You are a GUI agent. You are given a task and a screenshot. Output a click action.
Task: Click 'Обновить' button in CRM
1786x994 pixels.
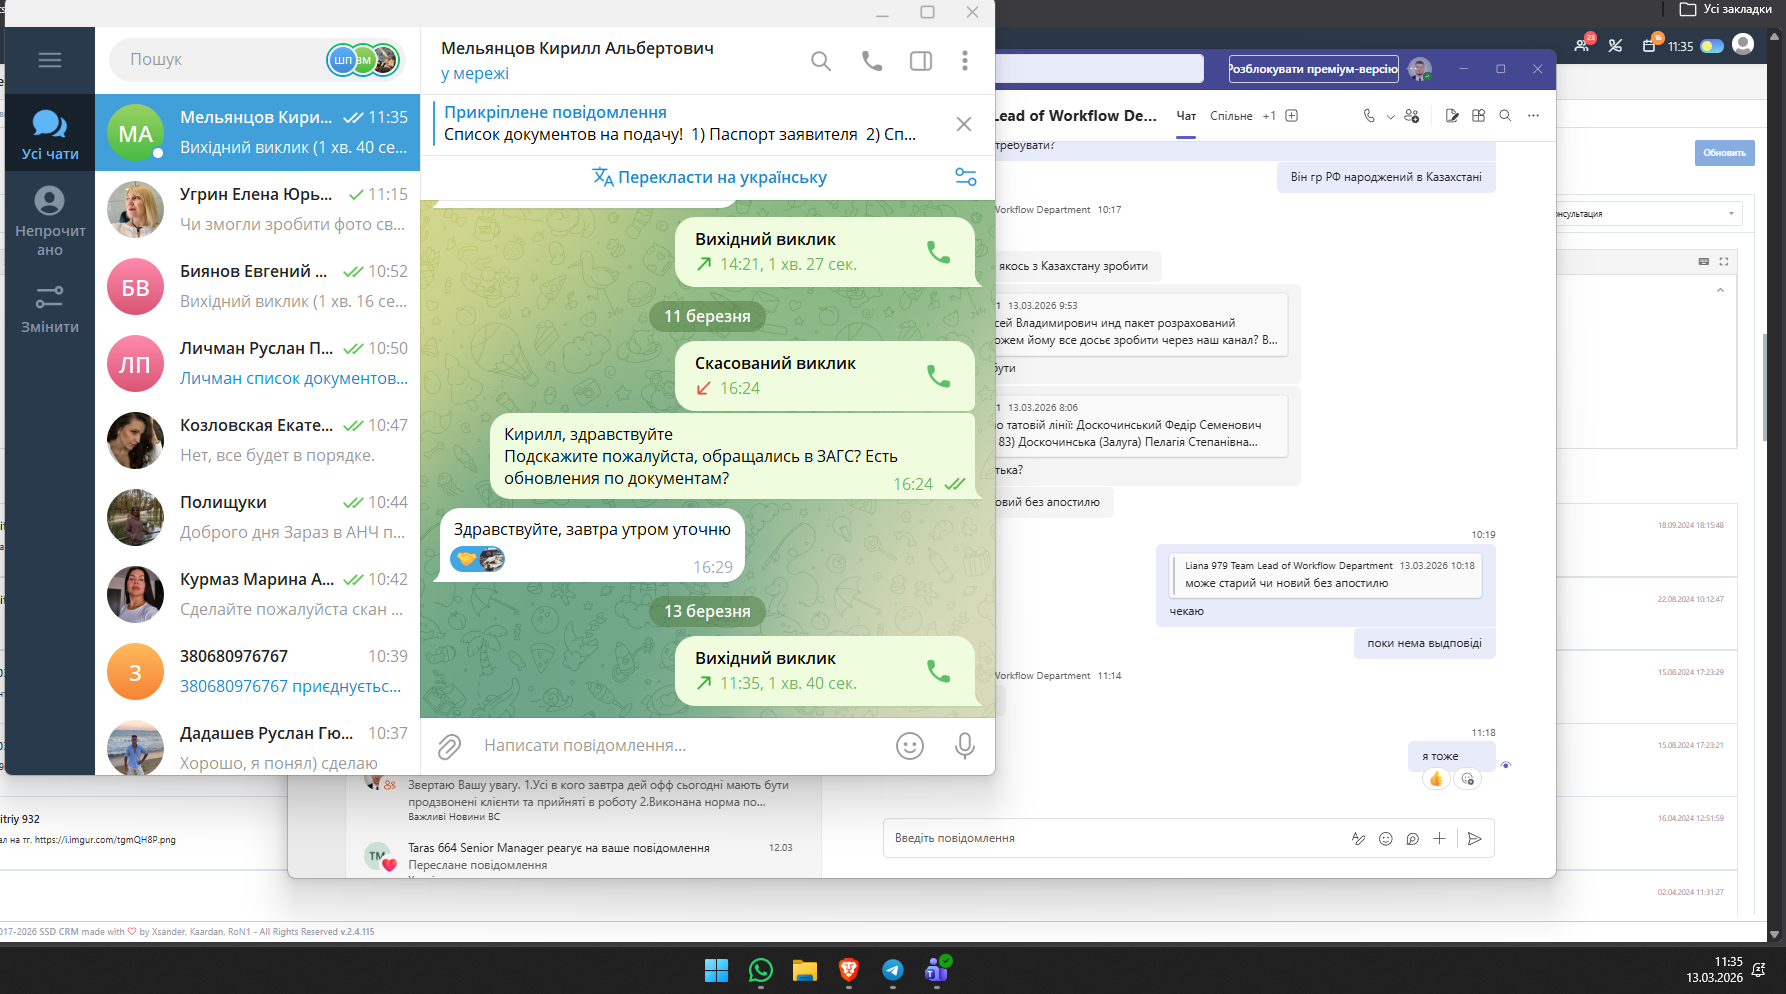click(x=1725, y=153)
